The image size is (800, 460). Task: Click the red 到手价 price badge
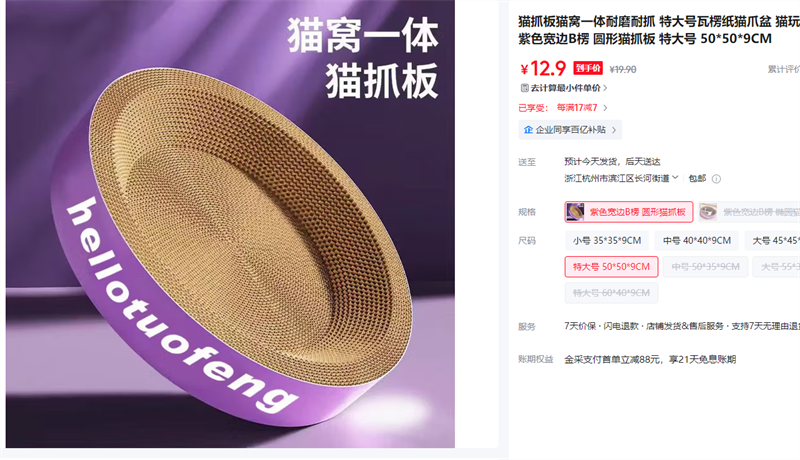click(x=588, y=68)
